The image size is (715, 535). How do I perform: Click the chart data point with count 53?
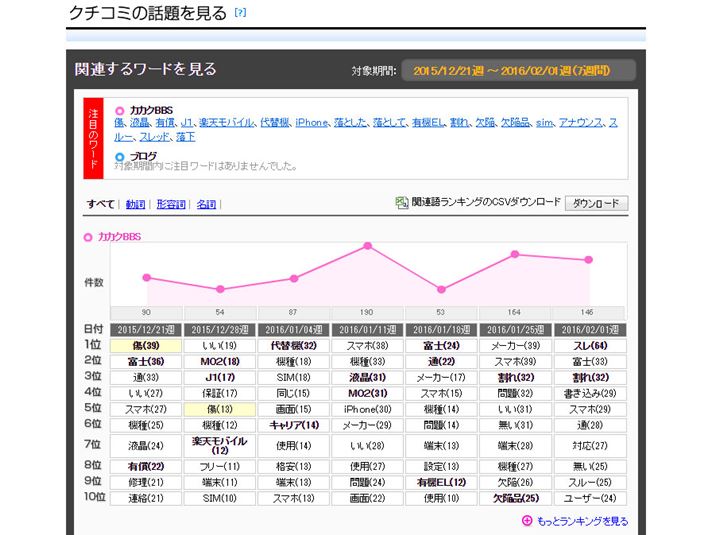pos(441,289)
